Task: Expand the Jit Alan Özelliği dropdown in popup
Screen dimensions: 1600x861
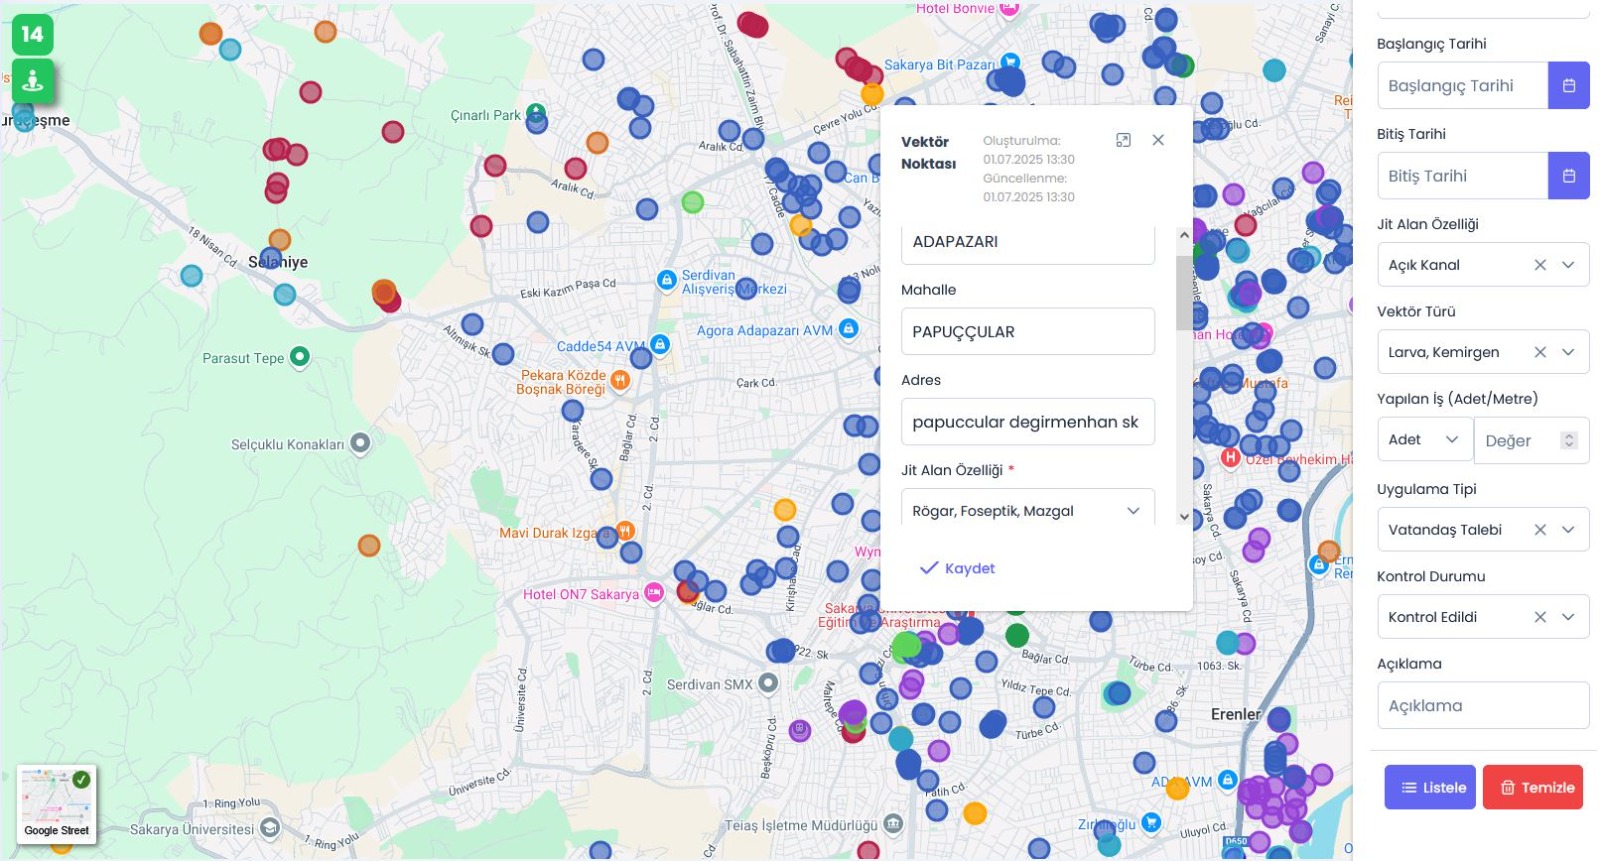Action: 1133,511
